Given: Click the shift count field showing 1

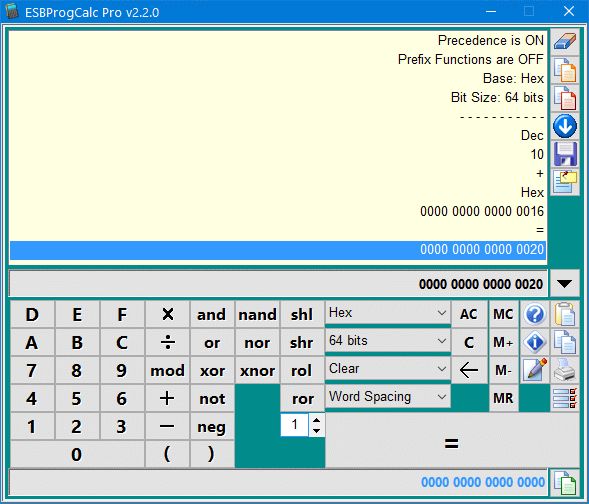Looking at the screenshot, I should pyautogui.click(x=295, y=425).
